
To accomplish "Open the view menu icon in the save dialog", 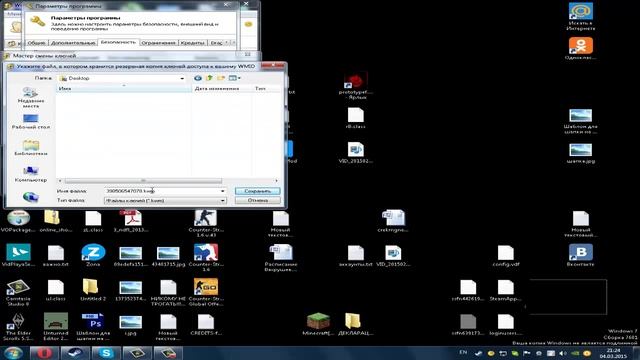I will [x=234, y=78].
